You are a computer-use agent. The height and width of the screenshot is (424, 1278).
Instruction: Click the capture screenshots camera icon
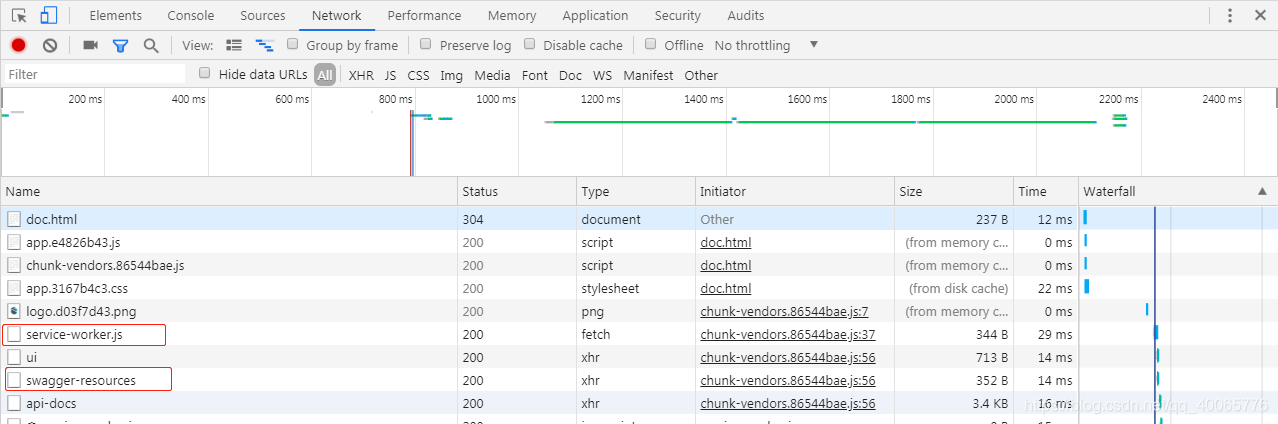tap(90, 45)
